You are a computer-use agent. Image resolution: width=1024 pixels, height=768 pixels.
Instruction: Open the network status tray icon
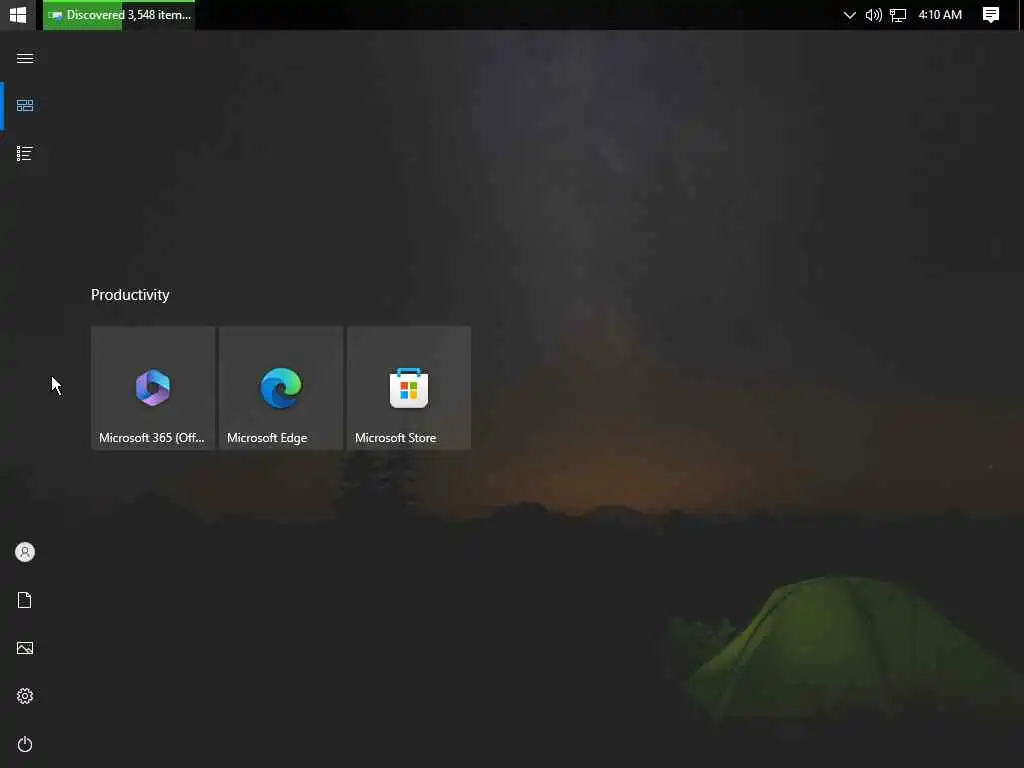(898, 15)
